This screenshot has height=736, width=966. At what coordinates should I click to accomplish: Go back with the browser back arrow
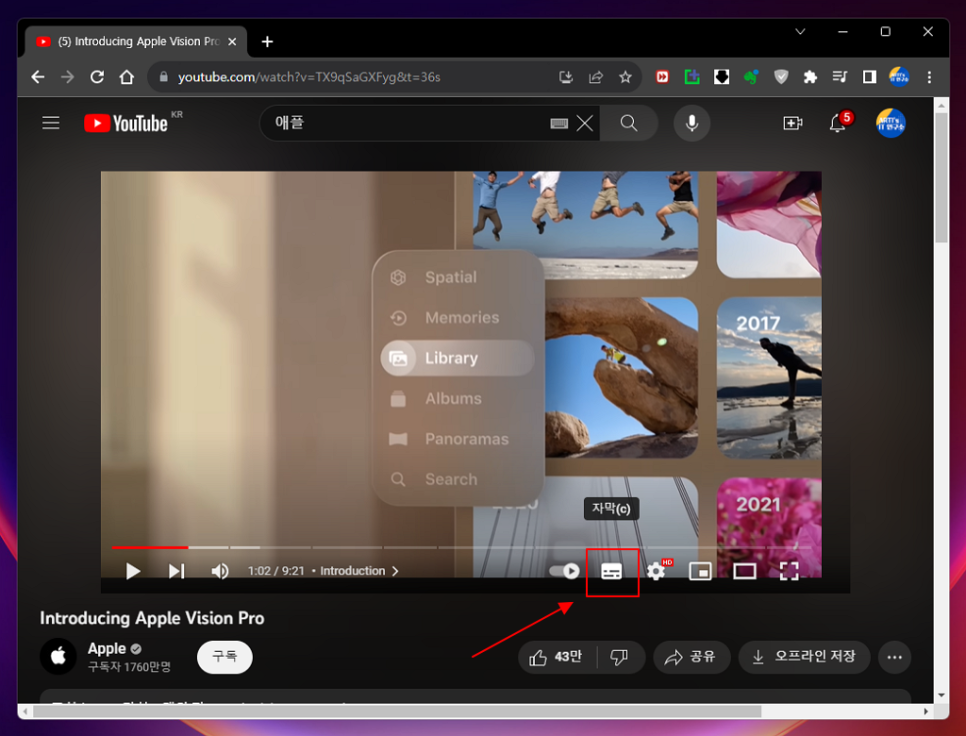pos(38,77)
